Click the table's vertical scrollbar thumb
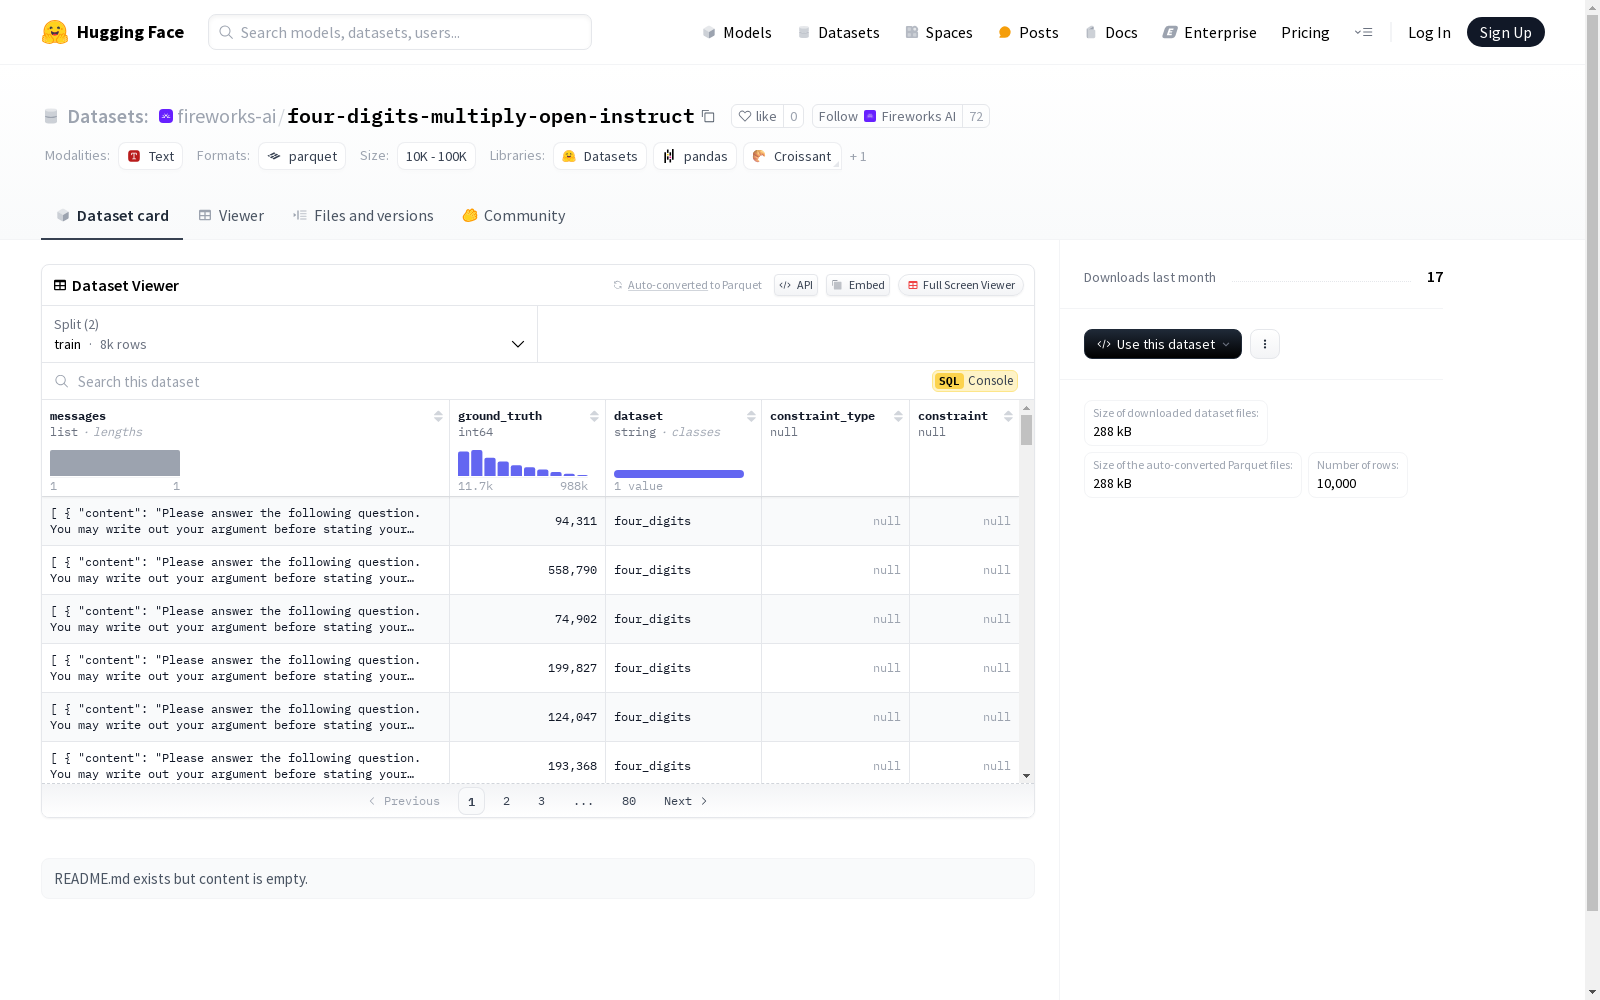 (1026, 430)
